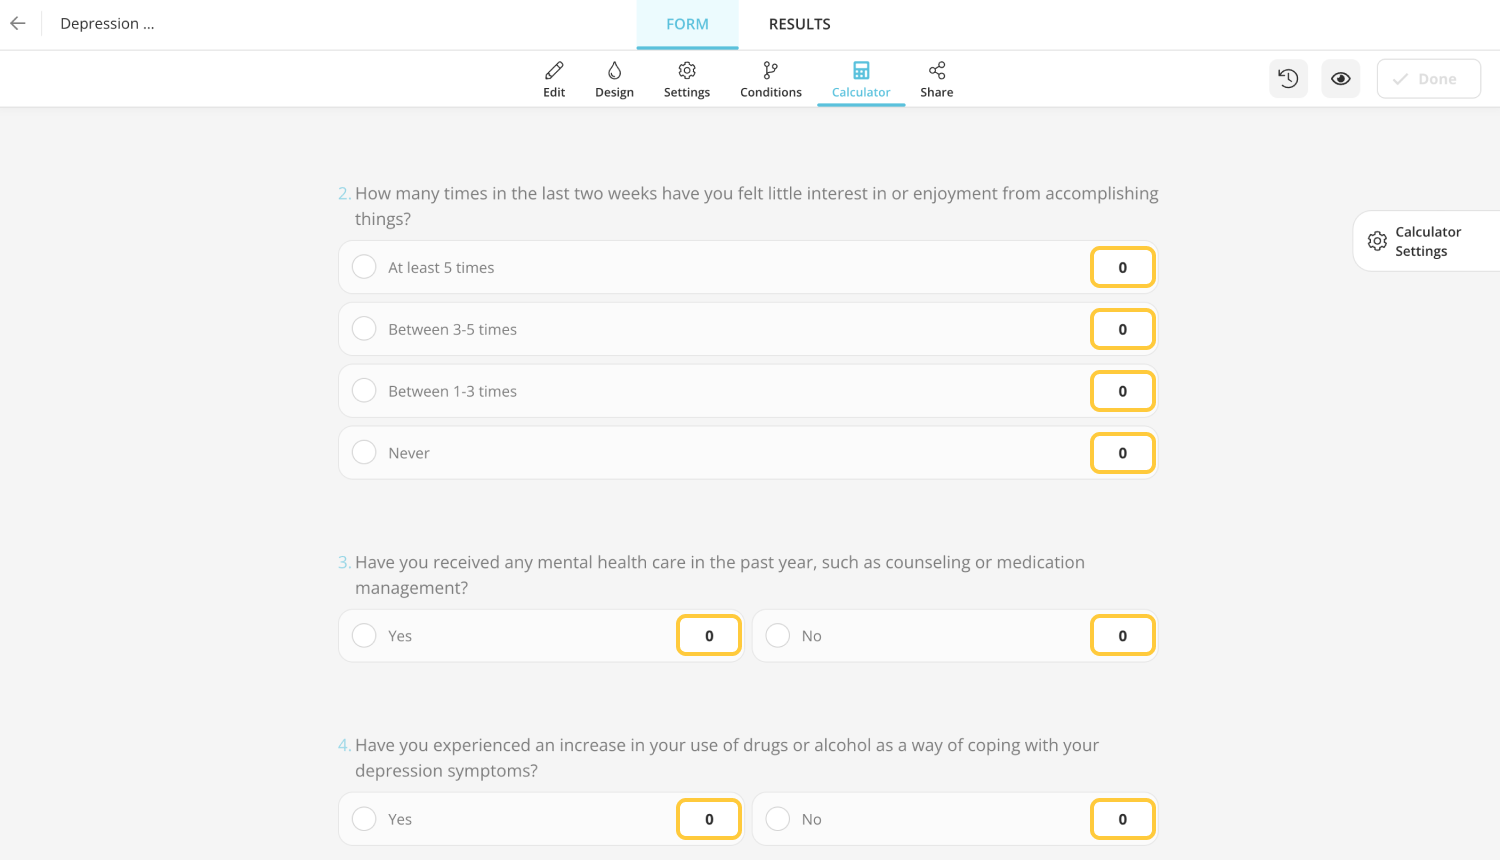Click the Calculator label under its icon
Viewport: 1500px width, 860px height.
tap(861, 92)
